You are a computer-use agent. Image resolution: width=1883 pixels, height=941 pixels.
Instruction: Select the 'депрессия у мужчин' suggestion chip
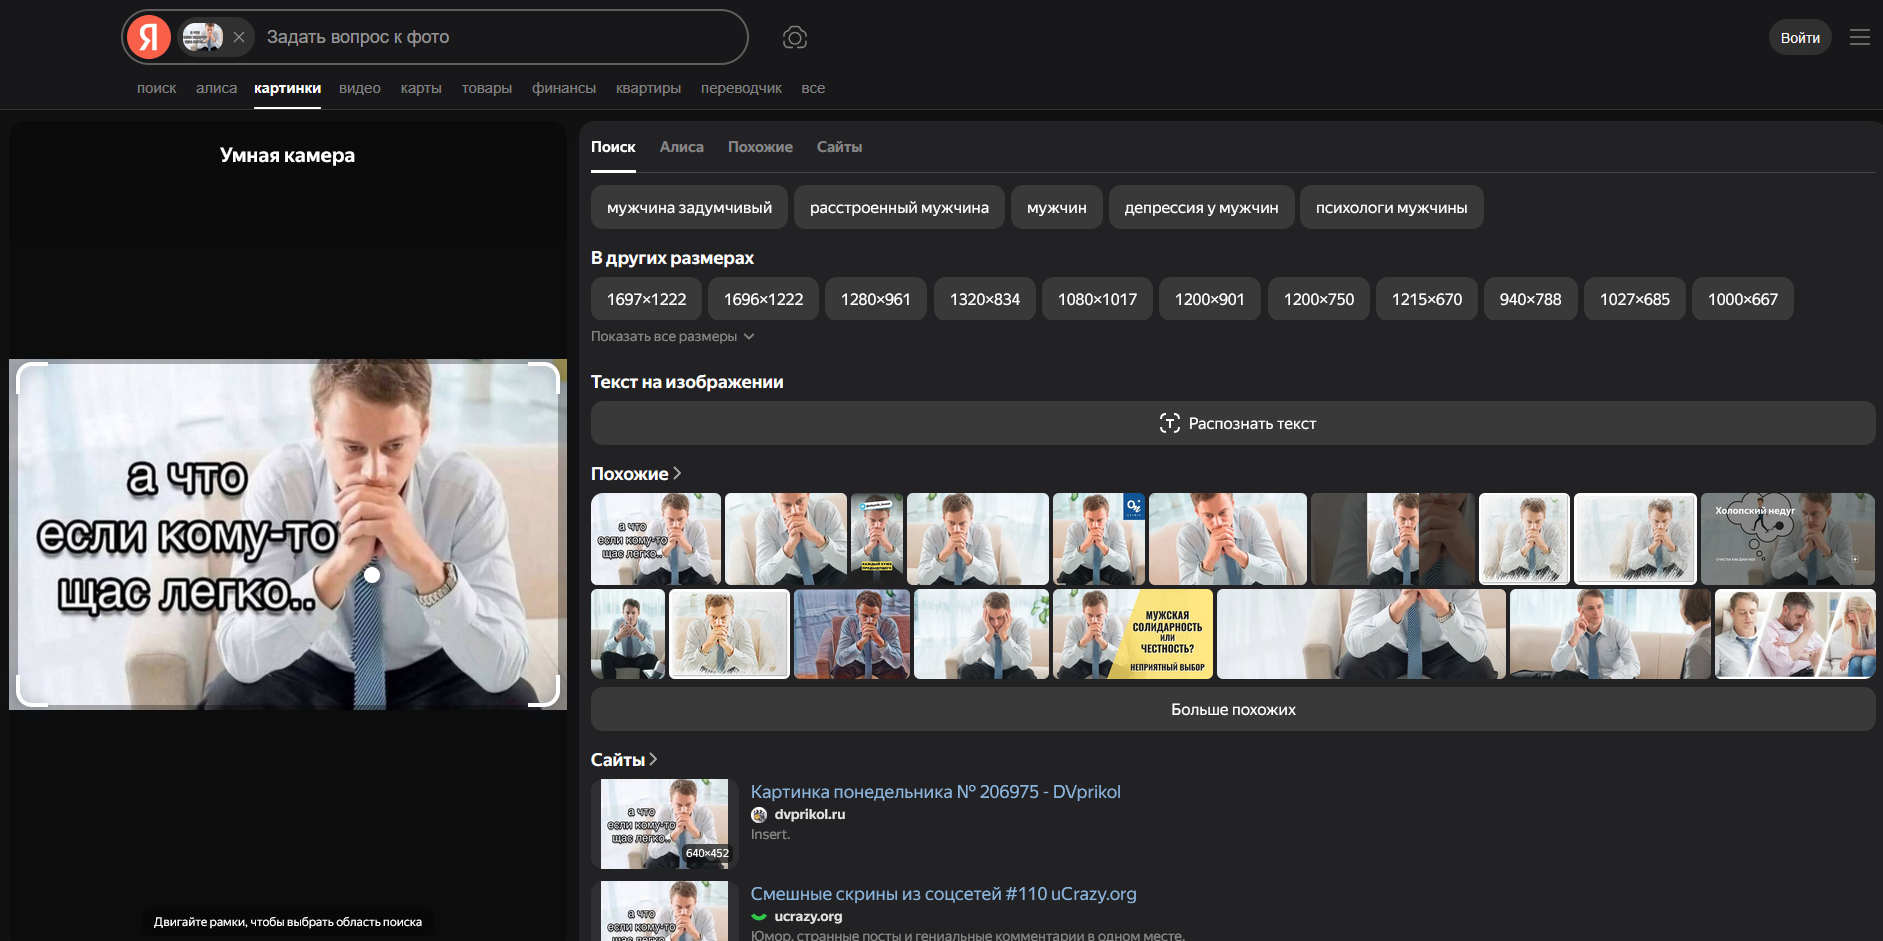pyautogui.click(x=1201, y=207)
